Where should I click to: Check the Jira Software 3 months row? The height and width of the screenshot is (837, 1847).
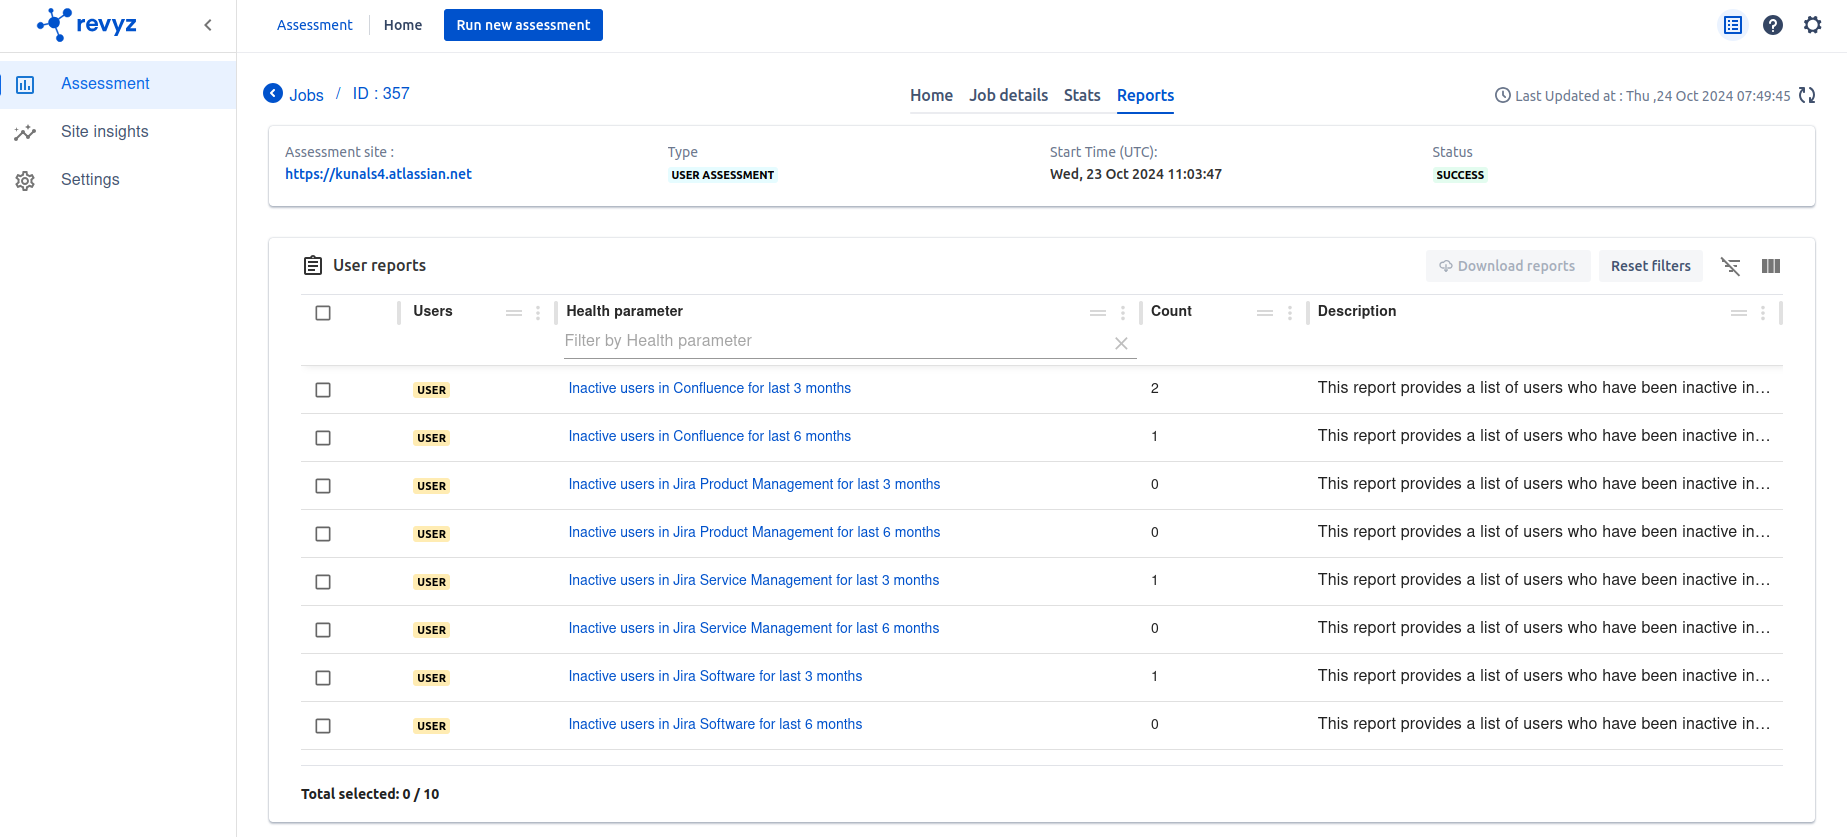(323, 678)
